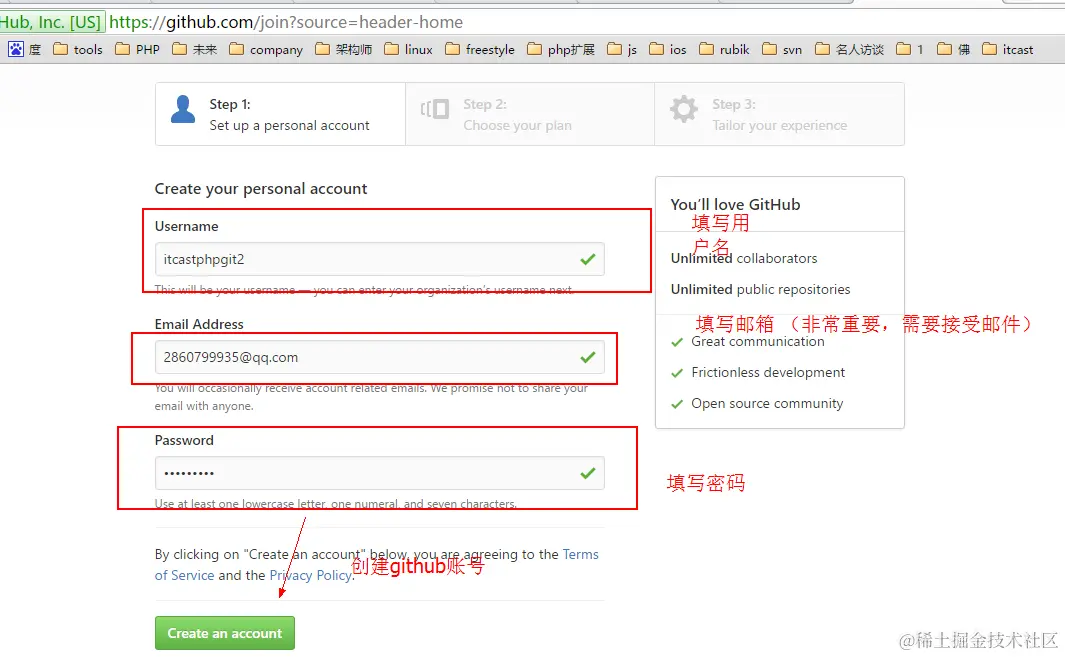This screenshot has width=1065, height=657.
Task: Open the linux bookmark folder
Action: [408, 50]
